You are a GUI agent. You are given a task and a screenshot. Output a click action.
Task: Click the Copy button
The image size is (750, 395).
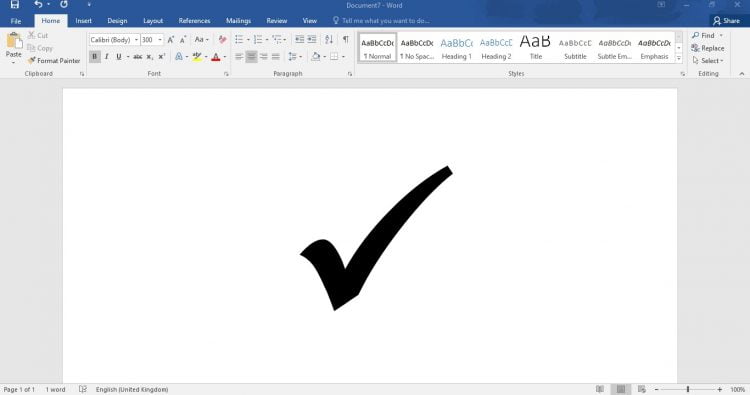40,48
